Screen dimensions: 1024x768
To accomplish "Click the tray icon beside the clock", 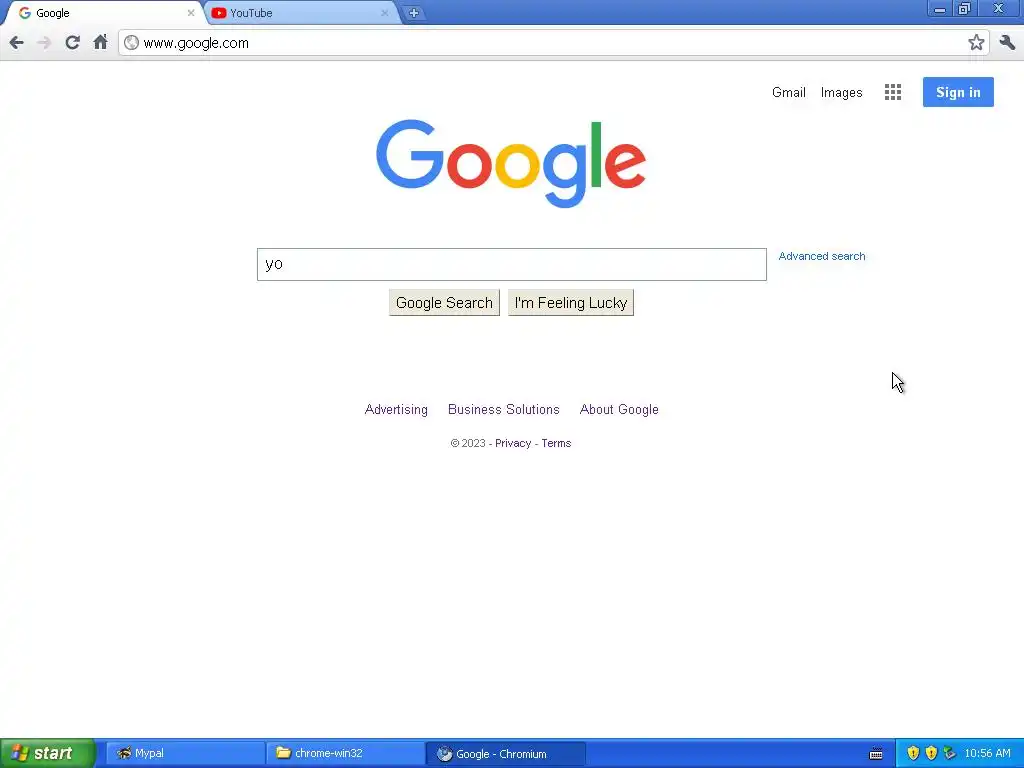I will [x=950, y=753].
